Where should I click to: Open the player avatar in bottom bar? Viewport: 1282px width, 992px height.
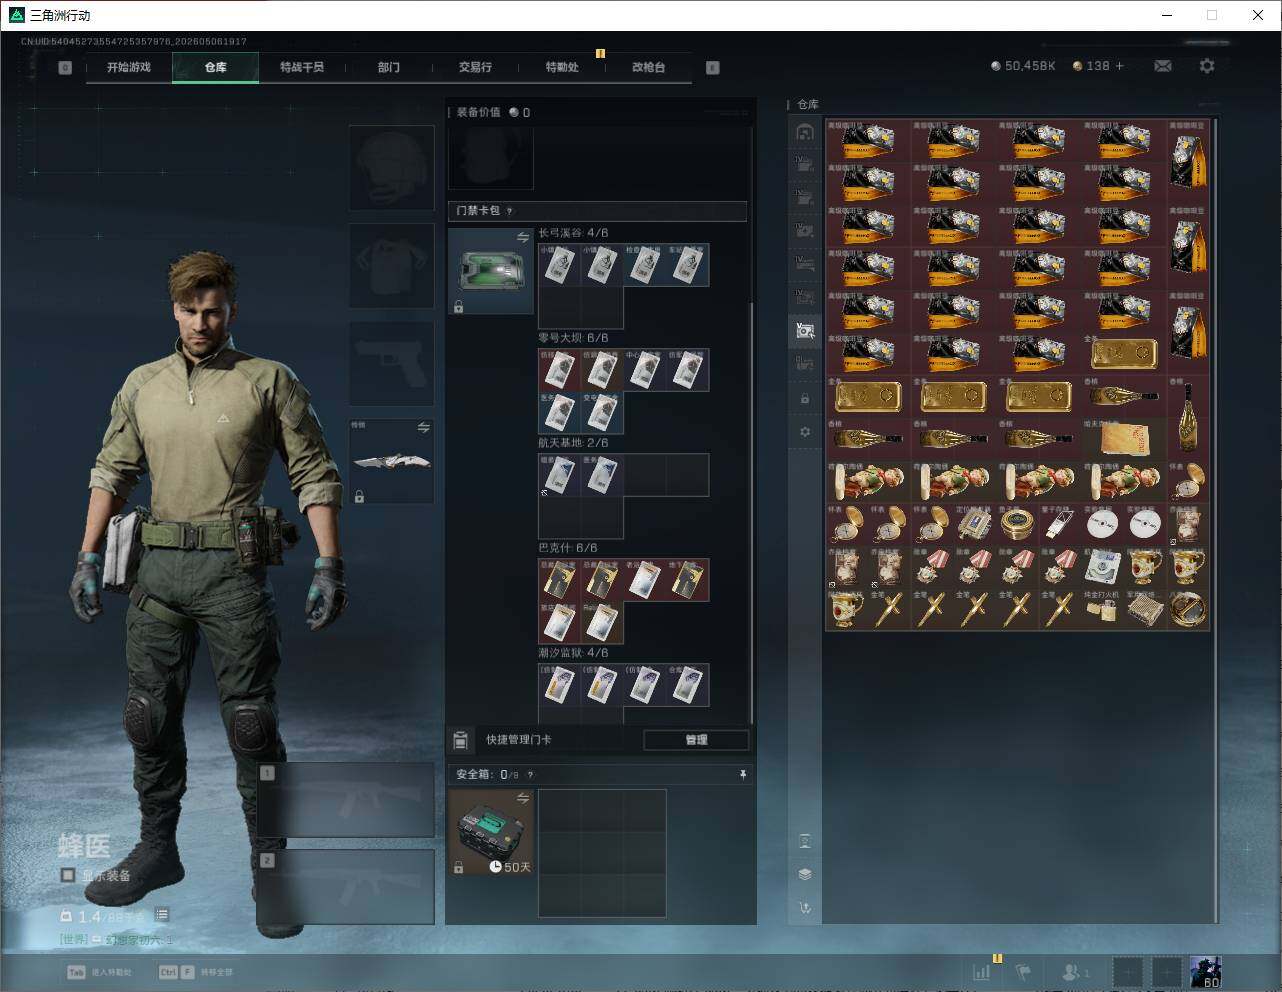click(1205, 972)
